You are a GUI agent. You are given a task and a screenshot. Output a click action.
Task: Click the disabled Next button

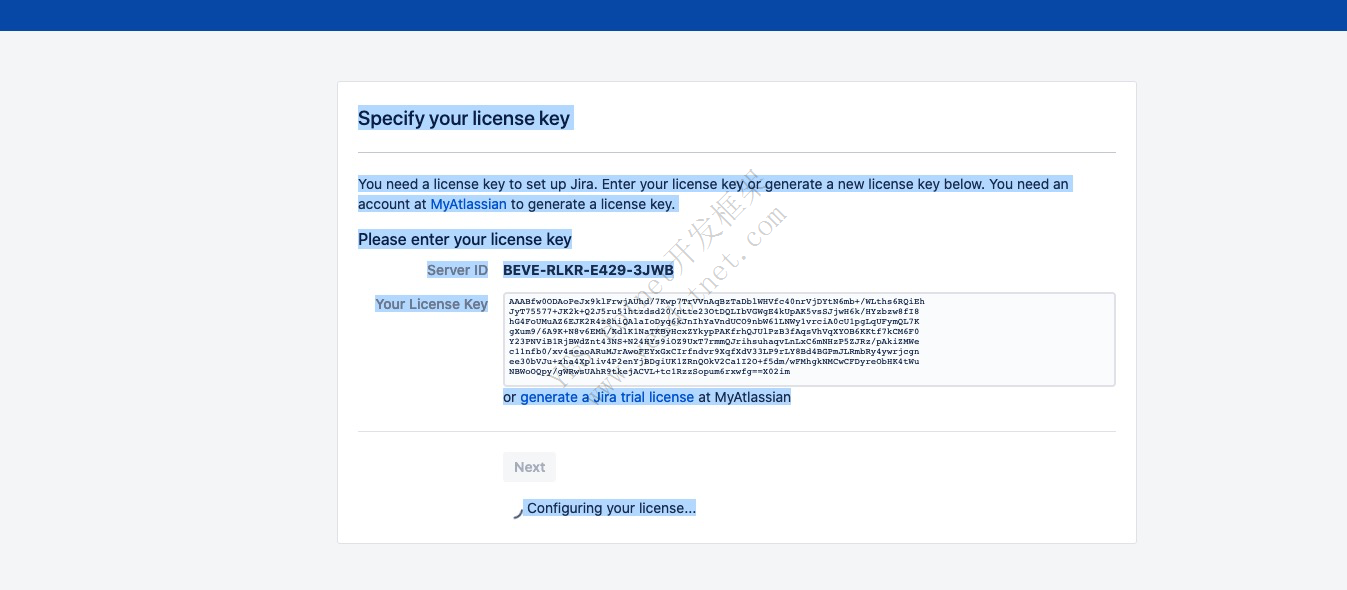529,467
